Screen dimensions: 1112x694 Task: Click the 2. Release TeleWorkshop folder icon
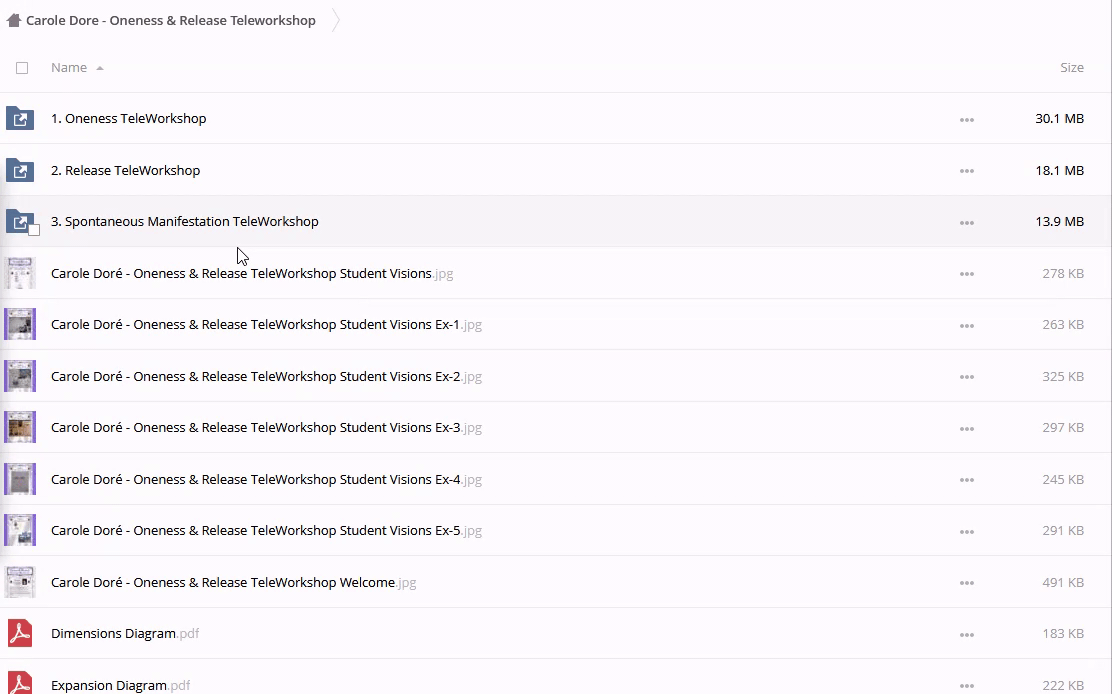click(20, 170)
